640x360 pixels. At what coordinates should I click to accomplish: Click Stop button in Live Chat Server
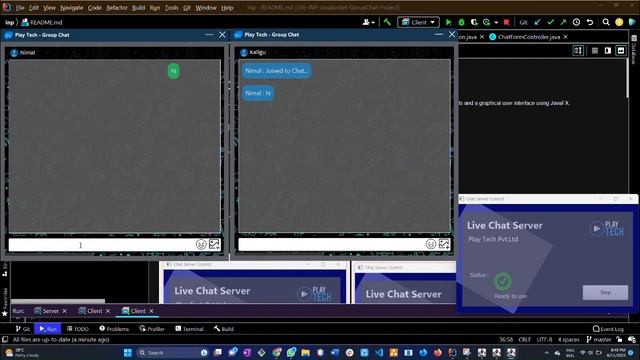(x=605, y=292)
